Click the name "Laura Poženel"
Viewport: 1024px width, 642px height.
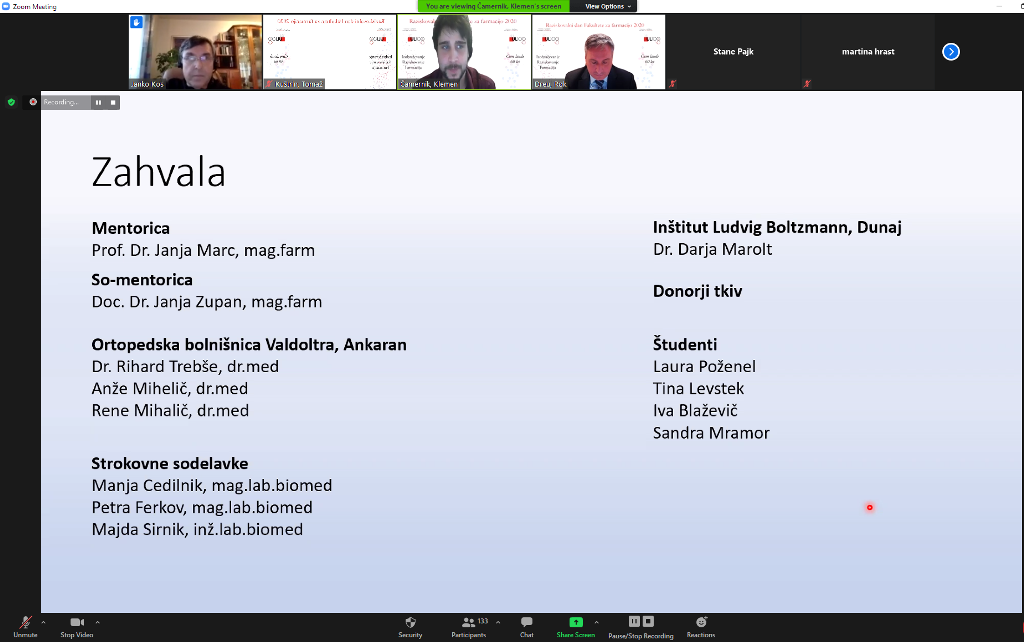705,366
